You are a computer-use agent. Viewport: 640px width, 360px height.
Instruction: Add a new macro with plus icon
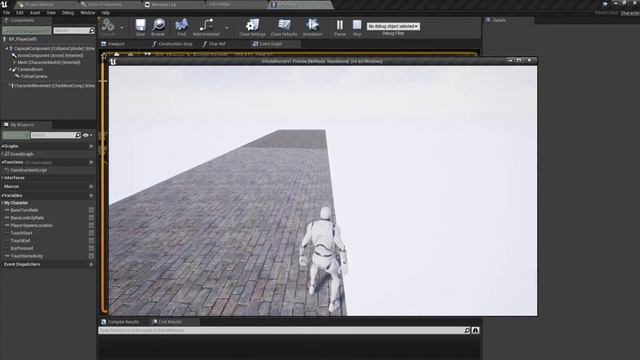pos(91,187)
